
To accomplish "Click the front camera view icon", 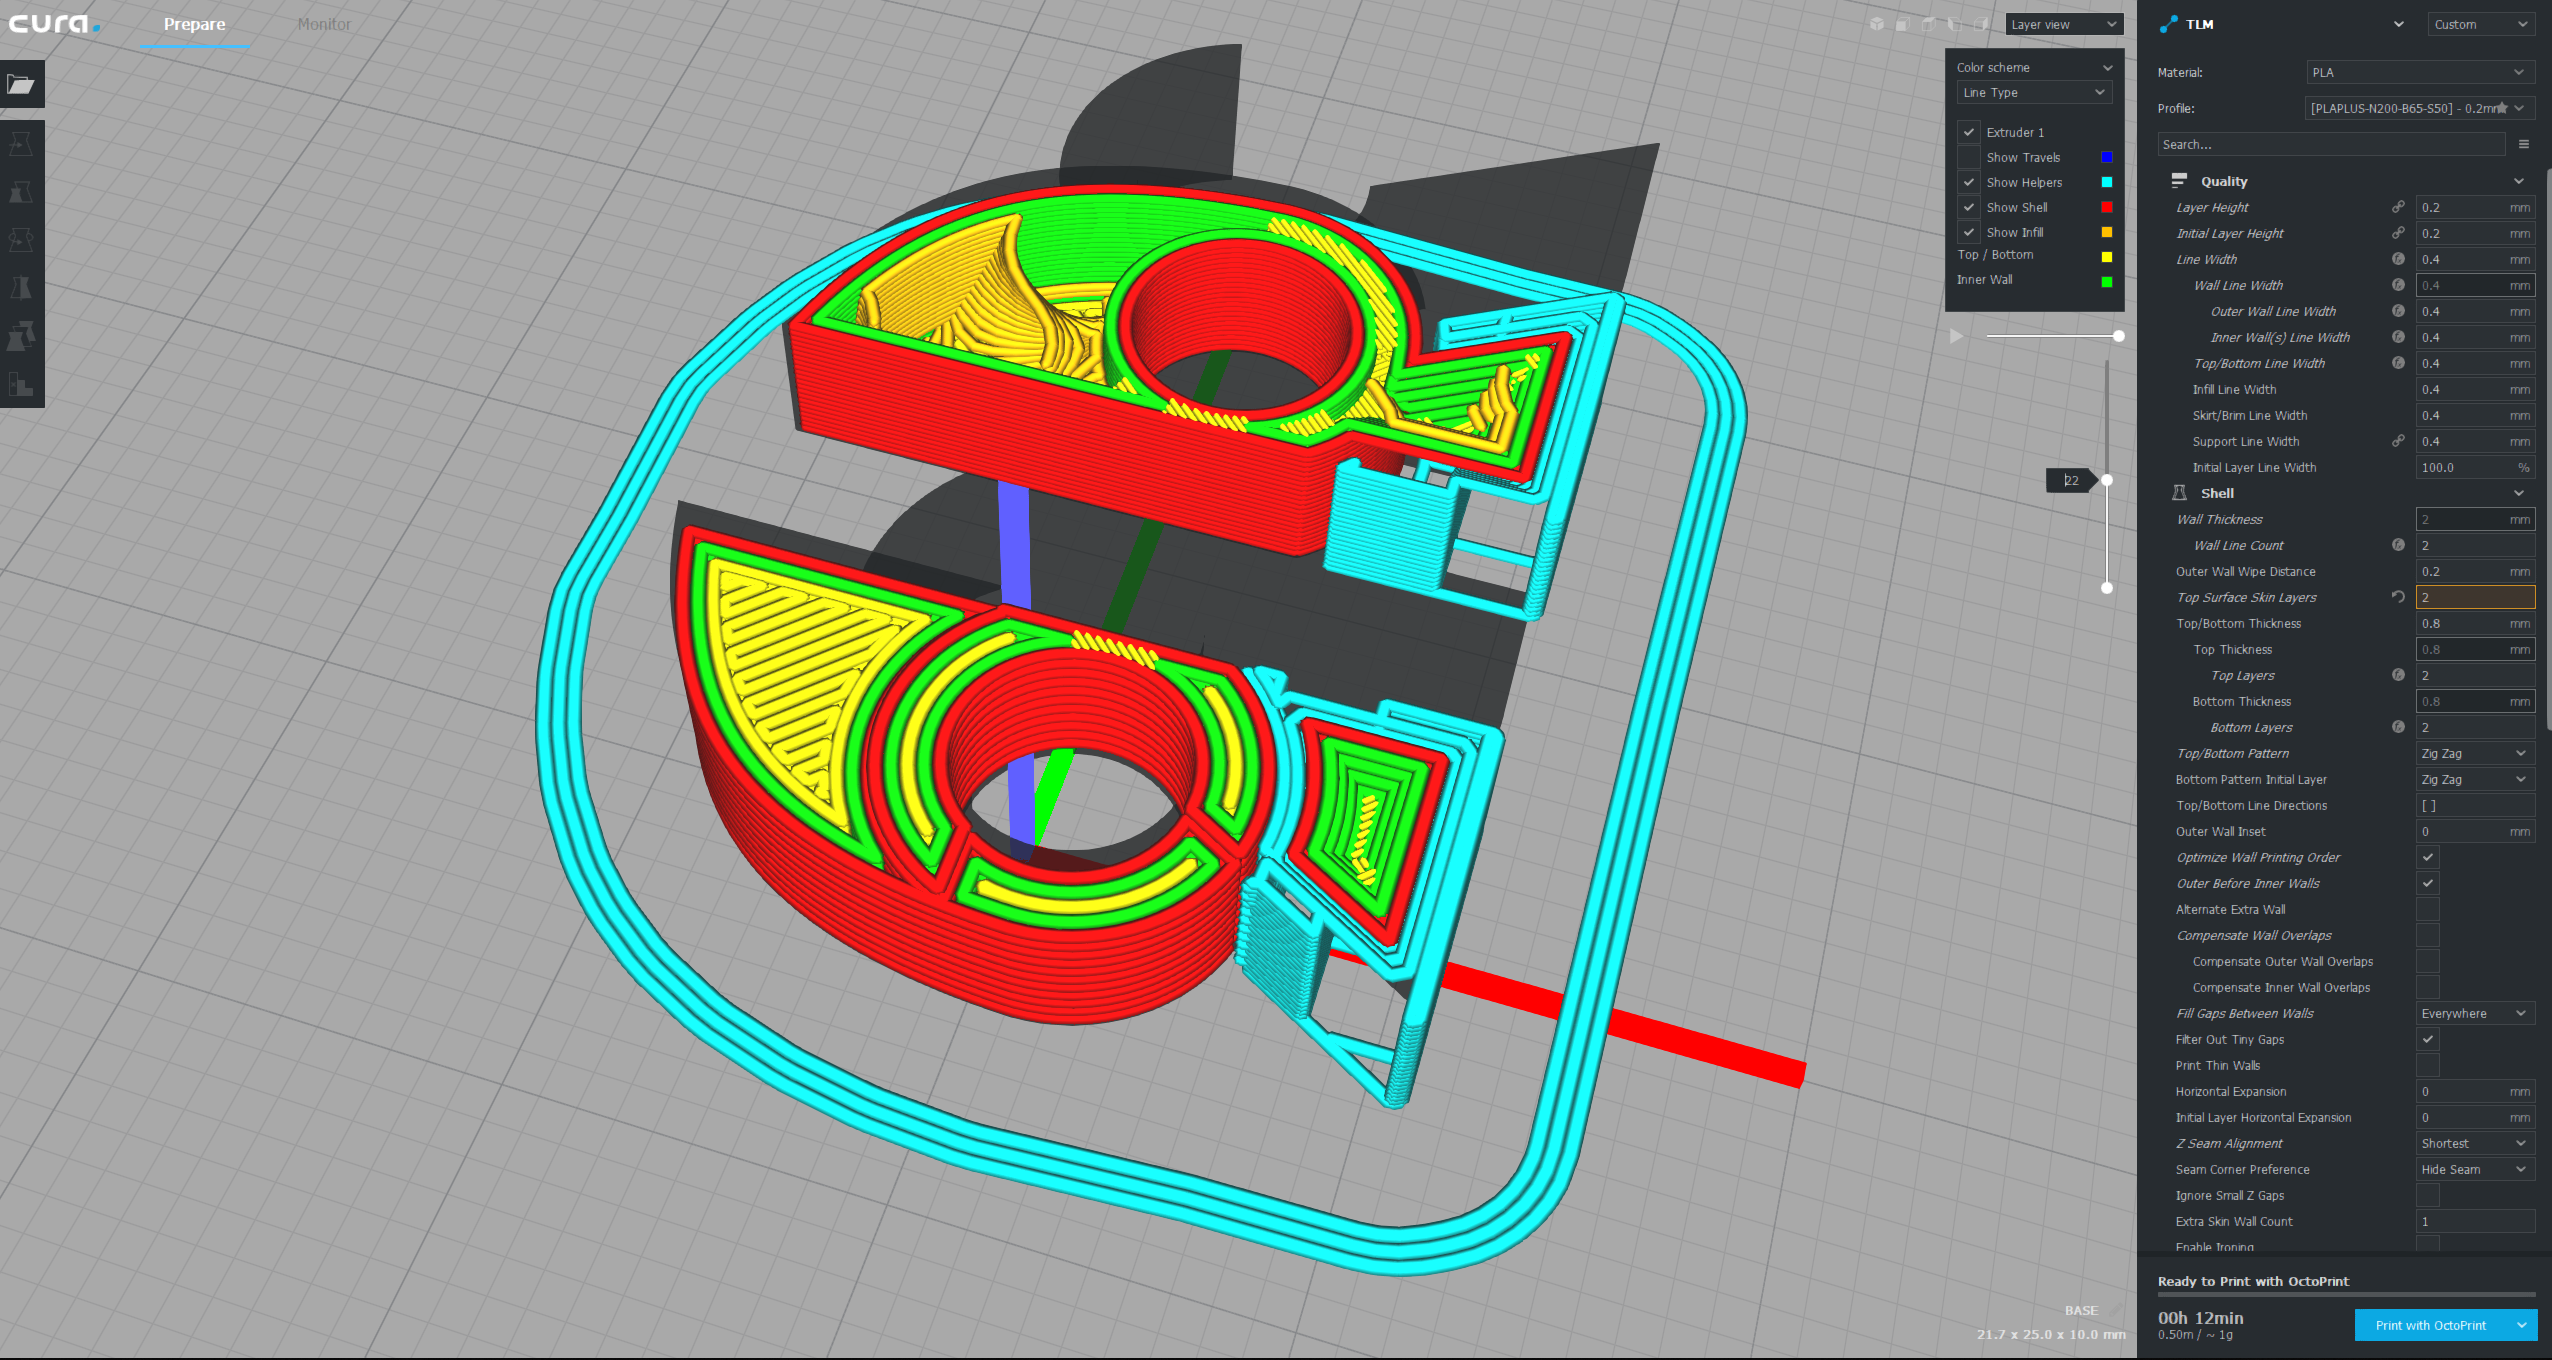I will tap(1901, 25).
